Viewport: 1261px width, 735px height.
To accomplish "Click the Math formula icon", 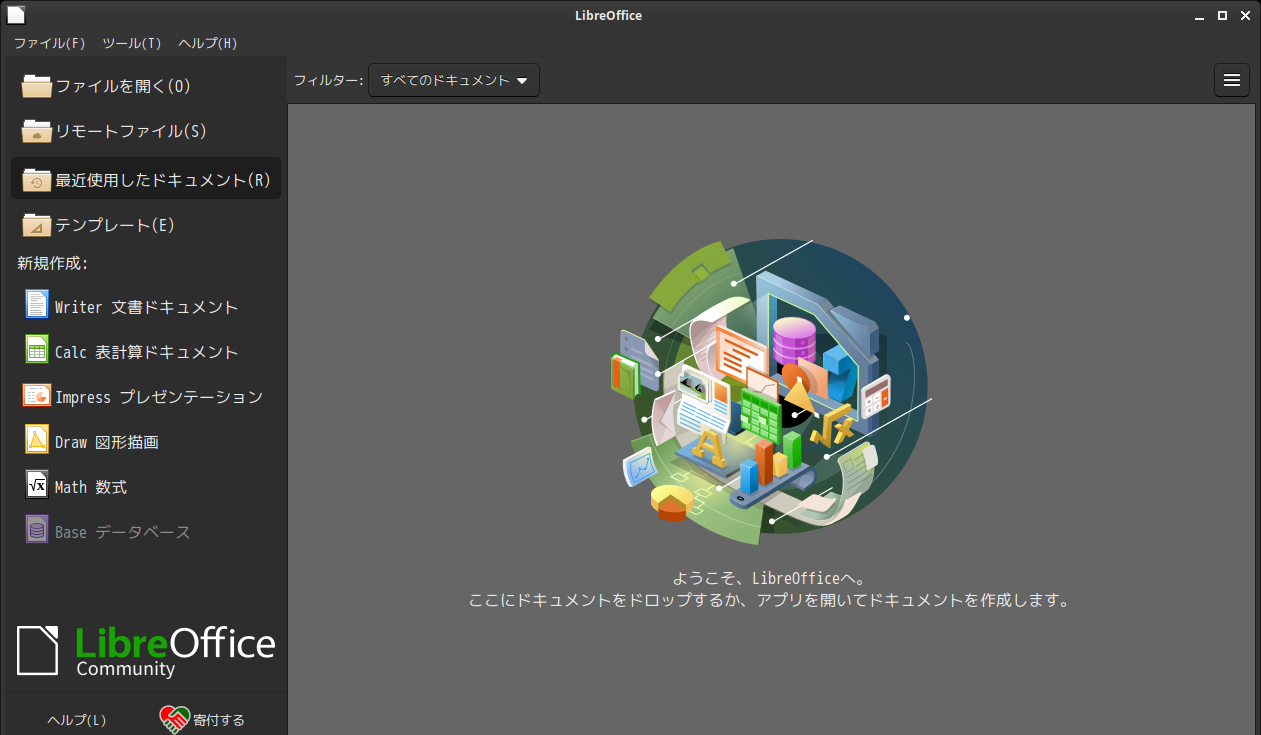I will pyautogui.click(x=37, y=485).
